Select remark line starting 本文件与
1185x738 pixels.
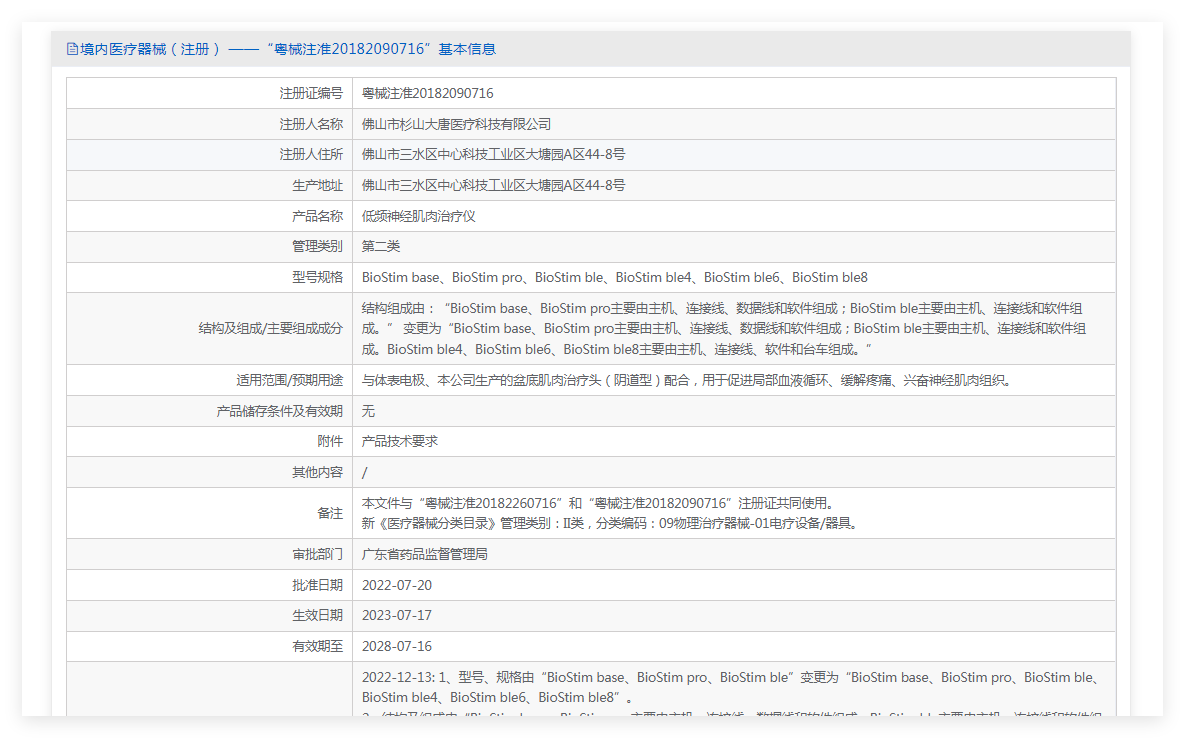click(x=597, y=503)
